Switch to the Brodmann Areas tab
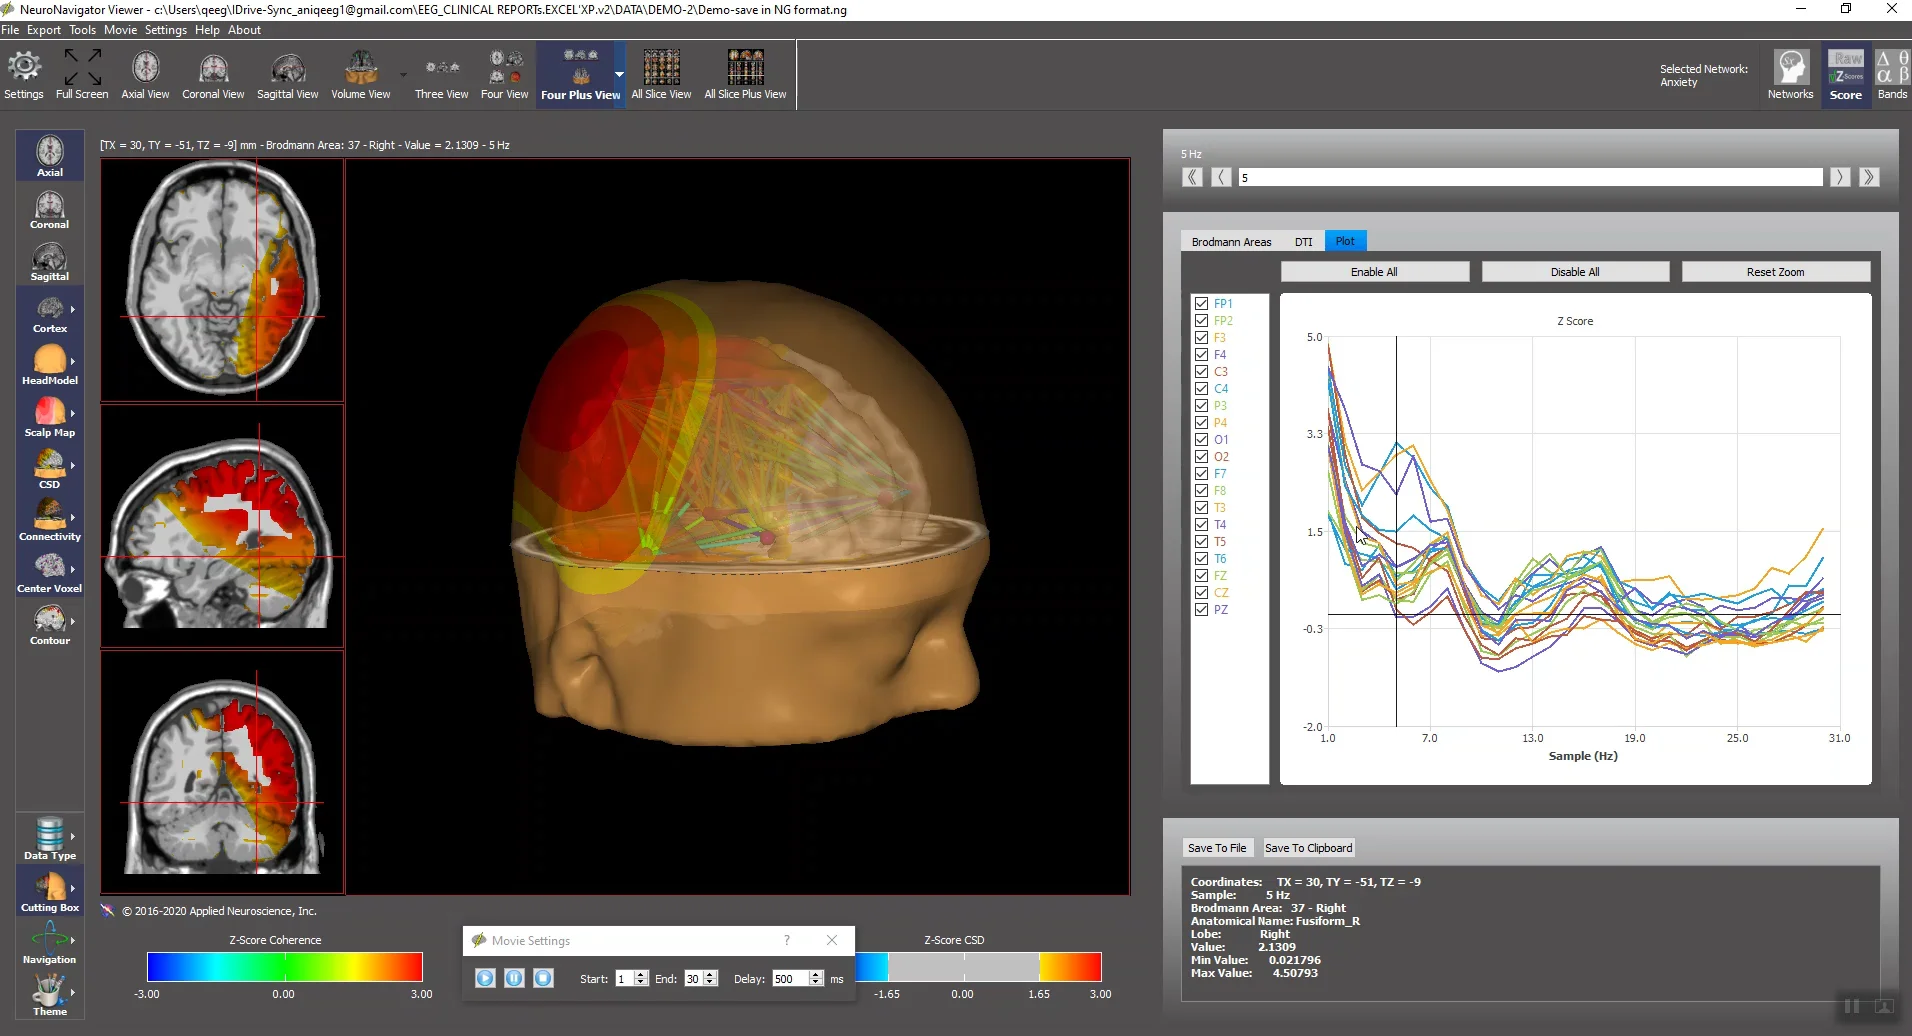The height and width of the screenshot is (1036, 1912). (1230, 241)
